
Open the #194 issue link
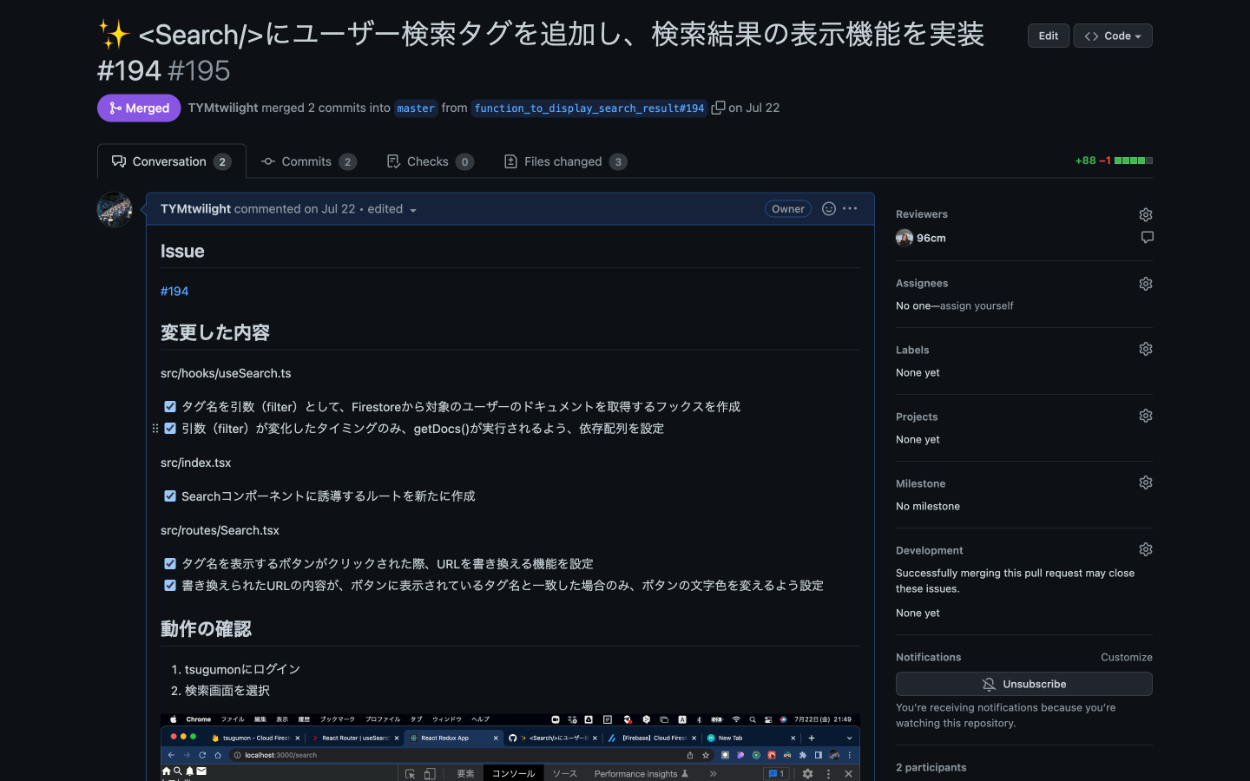174,291
